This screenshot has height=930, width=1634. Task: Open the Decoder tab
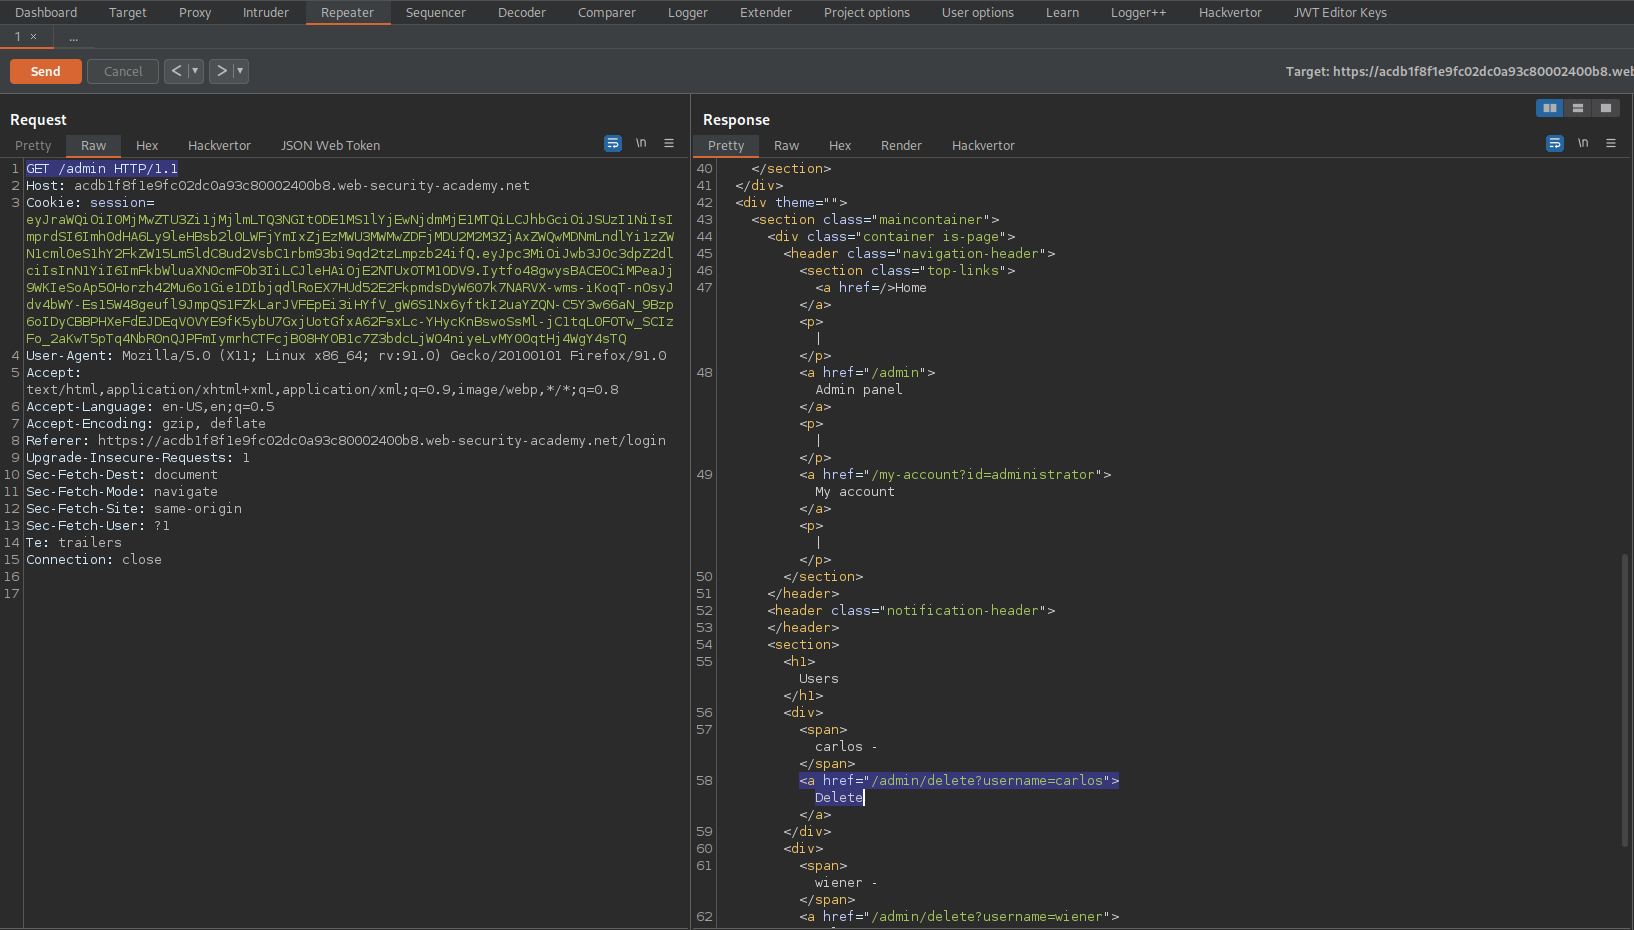[522, 13]
